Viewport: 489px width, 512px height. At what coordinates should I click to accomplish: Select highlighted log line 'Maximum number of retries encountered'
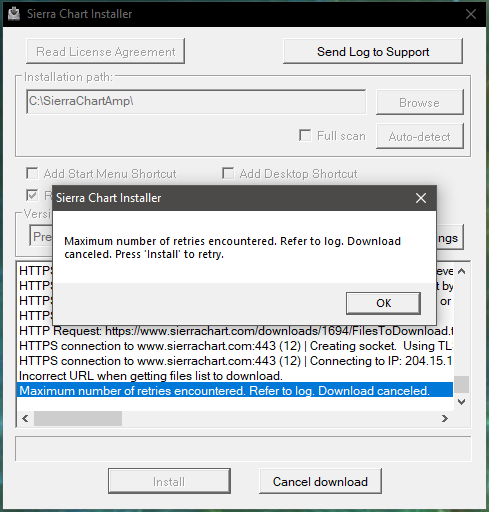(235, 390)
